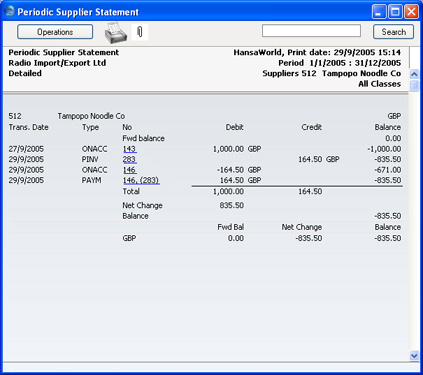Click supplier number 512 in table
The image size is (423, 375).
15,116
